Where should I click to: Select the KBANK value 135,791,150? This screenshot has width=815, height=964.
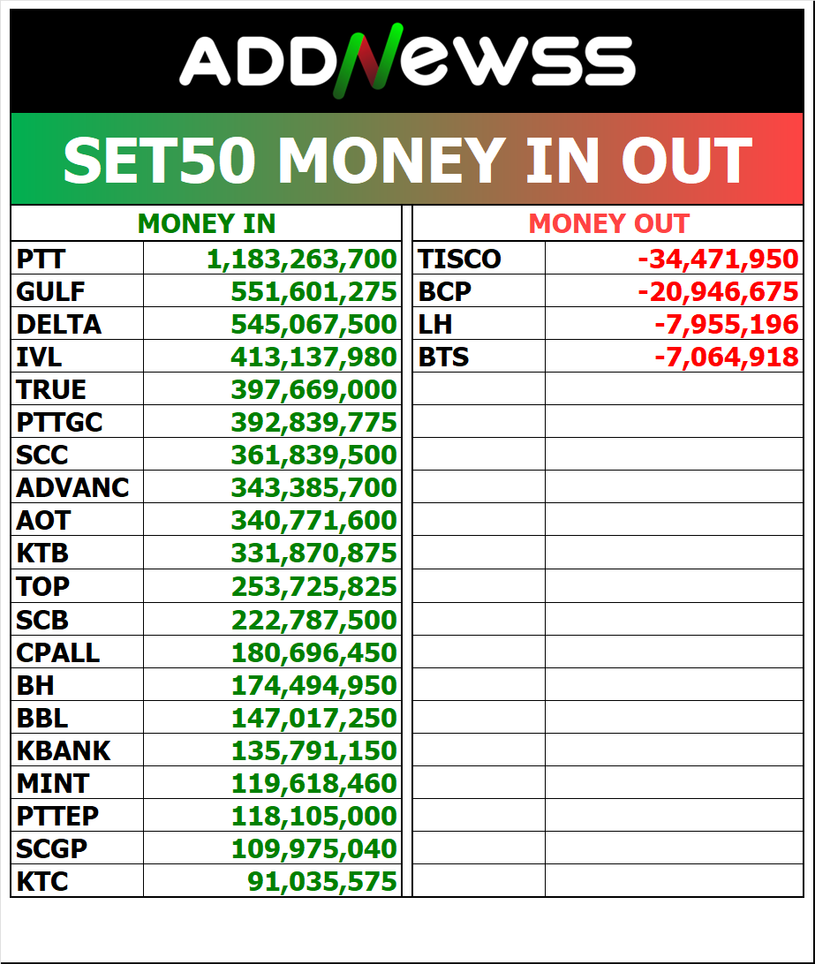314,751
